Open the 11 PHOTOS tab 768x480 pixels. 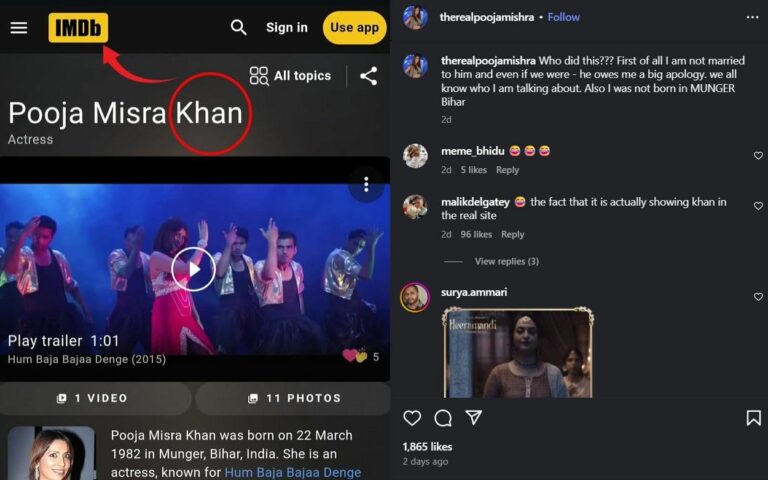[x=291, y=398]
